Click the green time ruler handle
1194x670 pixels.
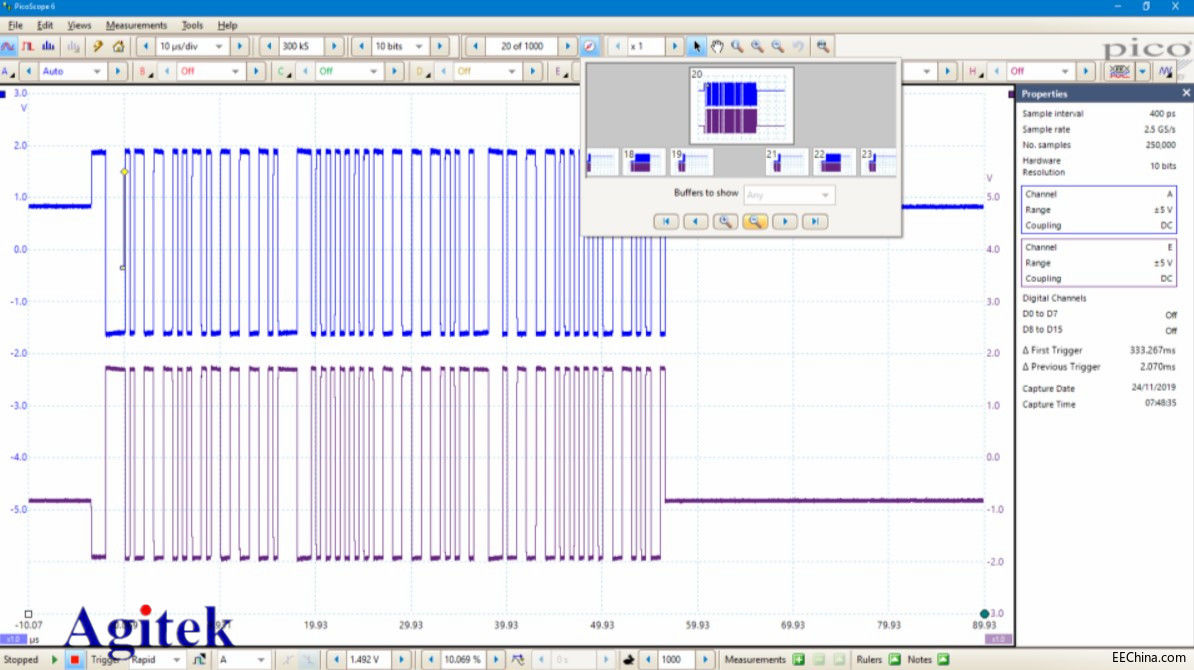click(984, 614)
